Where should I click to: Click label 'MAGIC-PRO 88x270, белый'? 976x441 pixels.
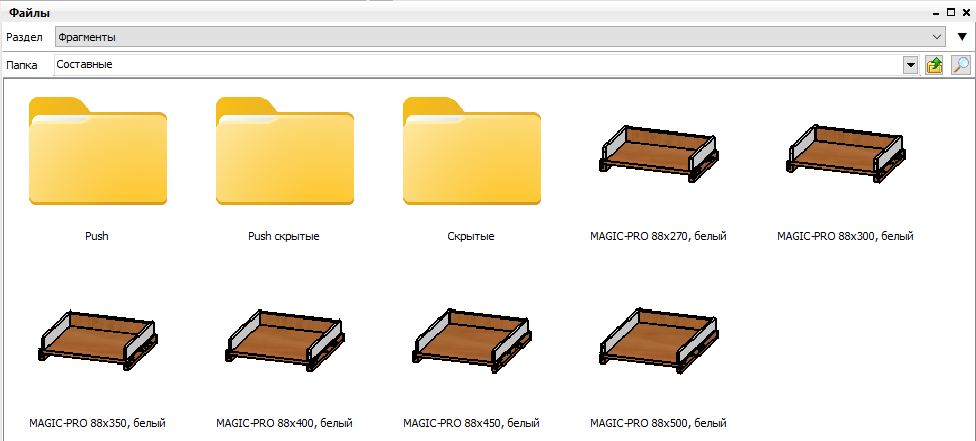point(659,237)
